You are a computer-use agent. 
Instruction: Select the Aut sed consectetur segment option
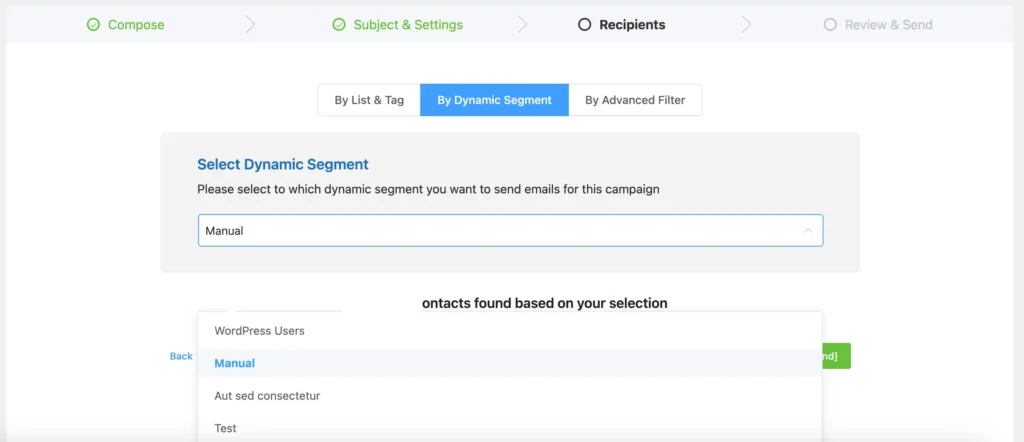[x=267, y=396]
